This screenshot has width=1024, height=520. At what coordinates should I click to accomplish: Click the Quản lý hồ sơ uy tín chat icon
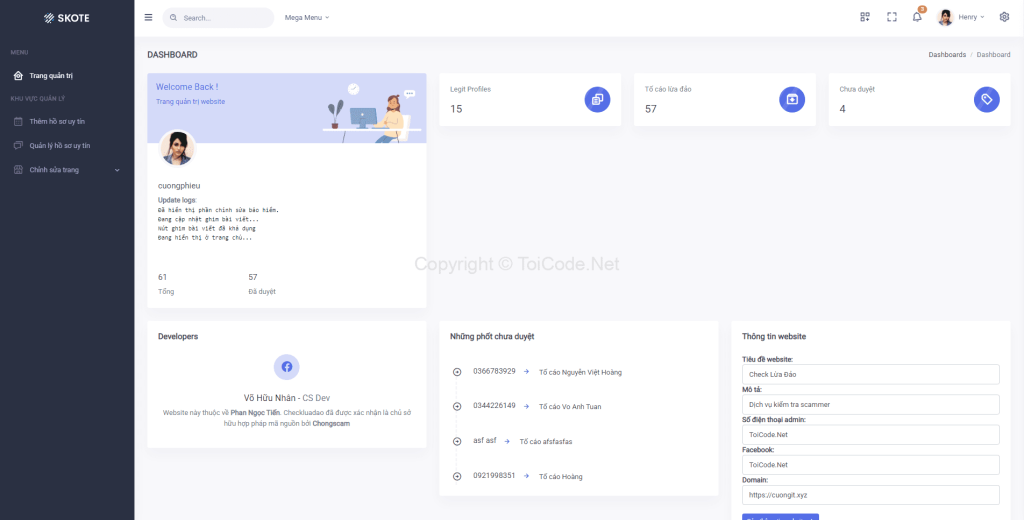click(18, 146)
